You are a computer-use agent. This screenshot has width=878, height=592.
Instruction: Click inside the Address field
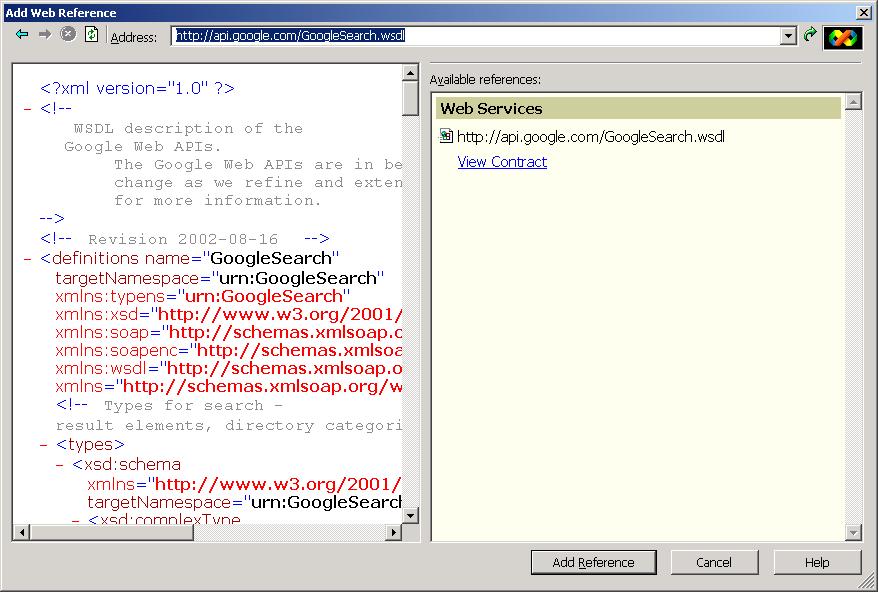point(476,36)
